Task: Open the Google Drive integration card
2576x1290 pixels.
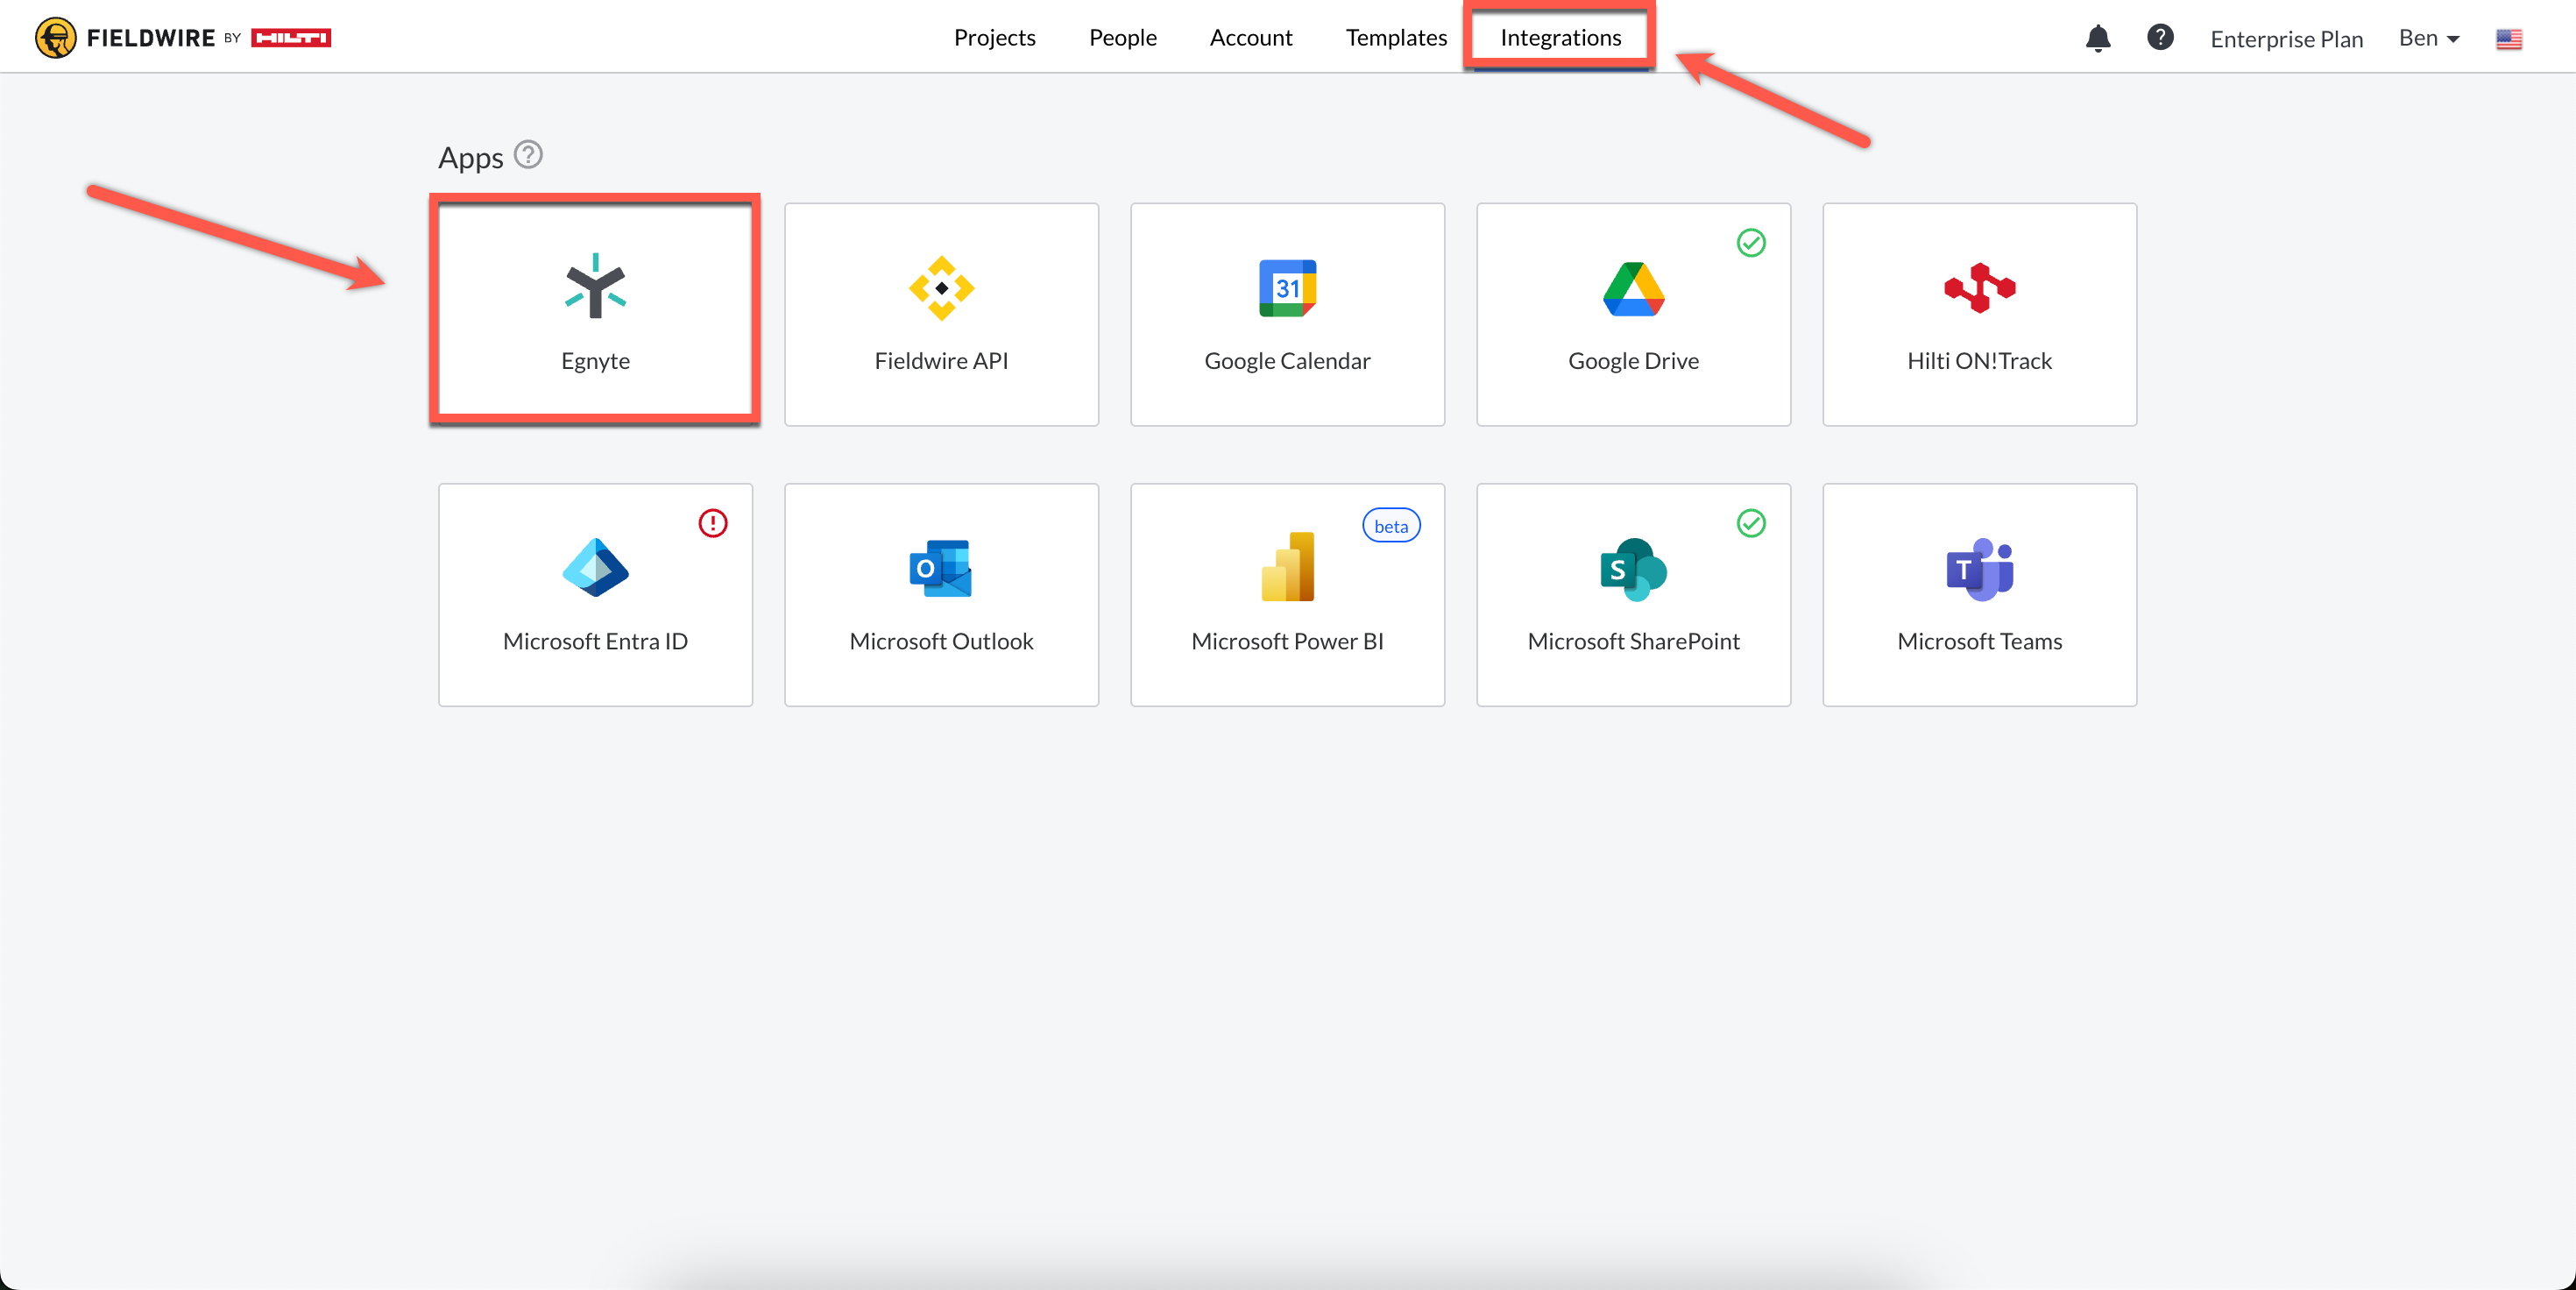Action: pos(1633,314)
